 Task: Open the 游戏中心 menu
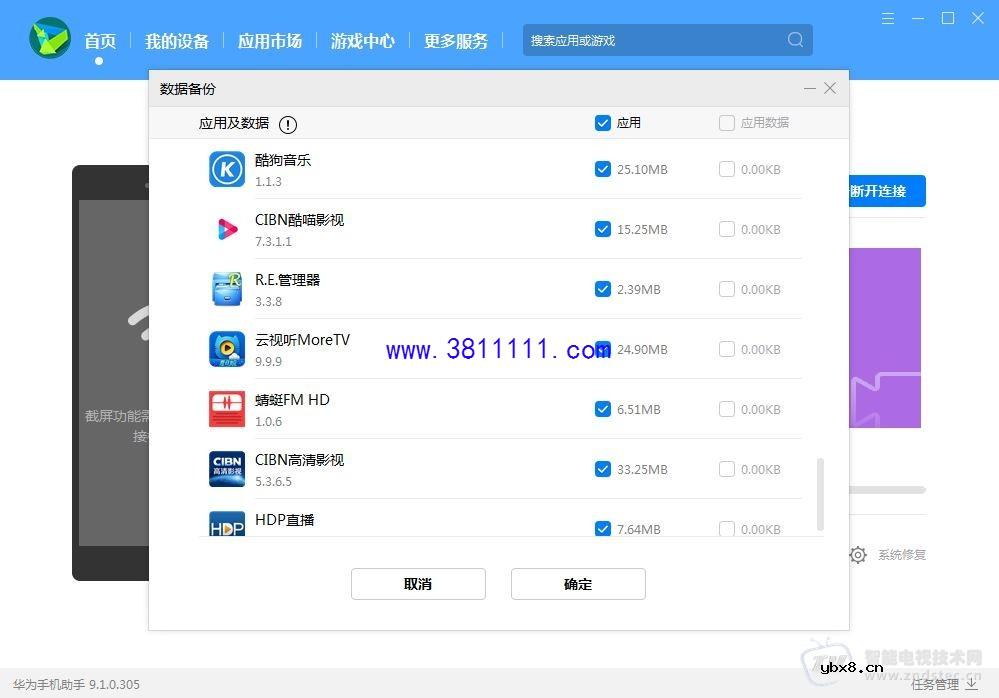click(x=362, y=41)
